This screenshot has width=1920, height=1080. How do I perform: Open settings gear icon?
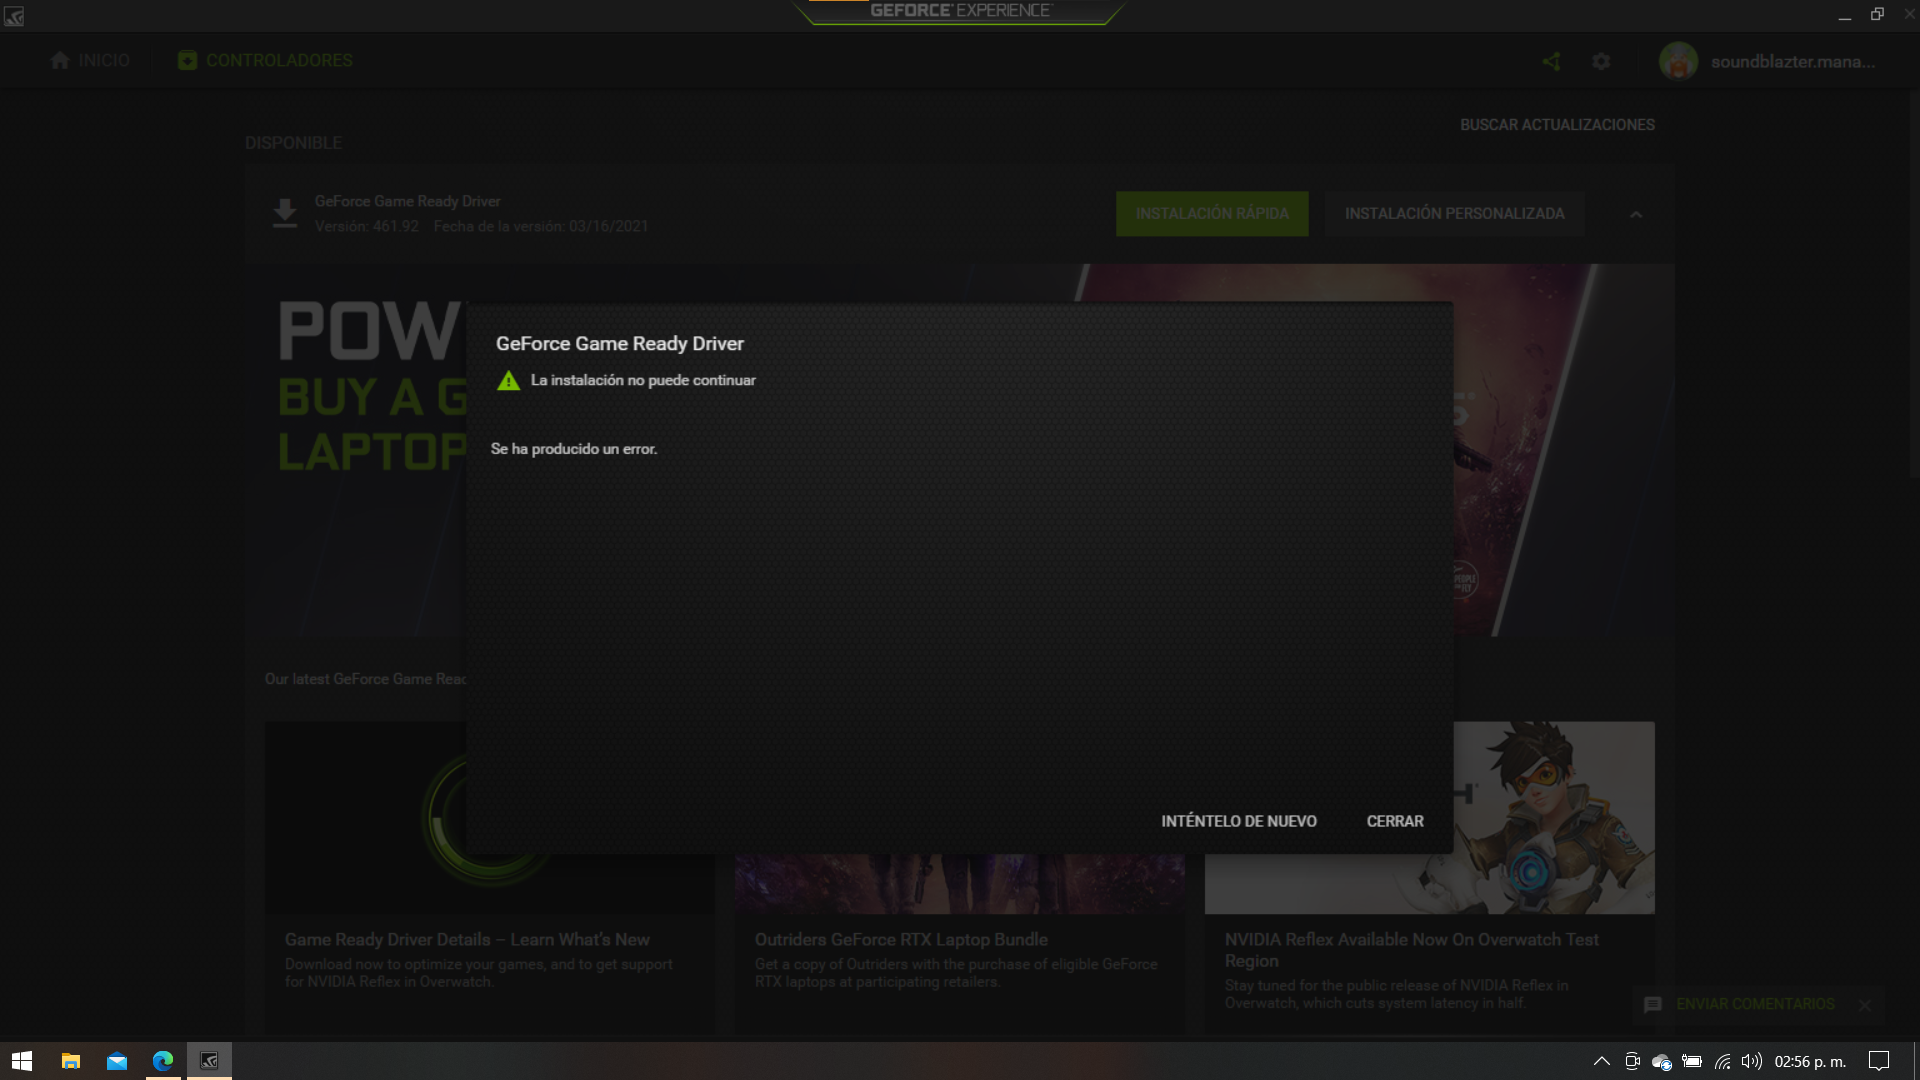click(1601, 61)
